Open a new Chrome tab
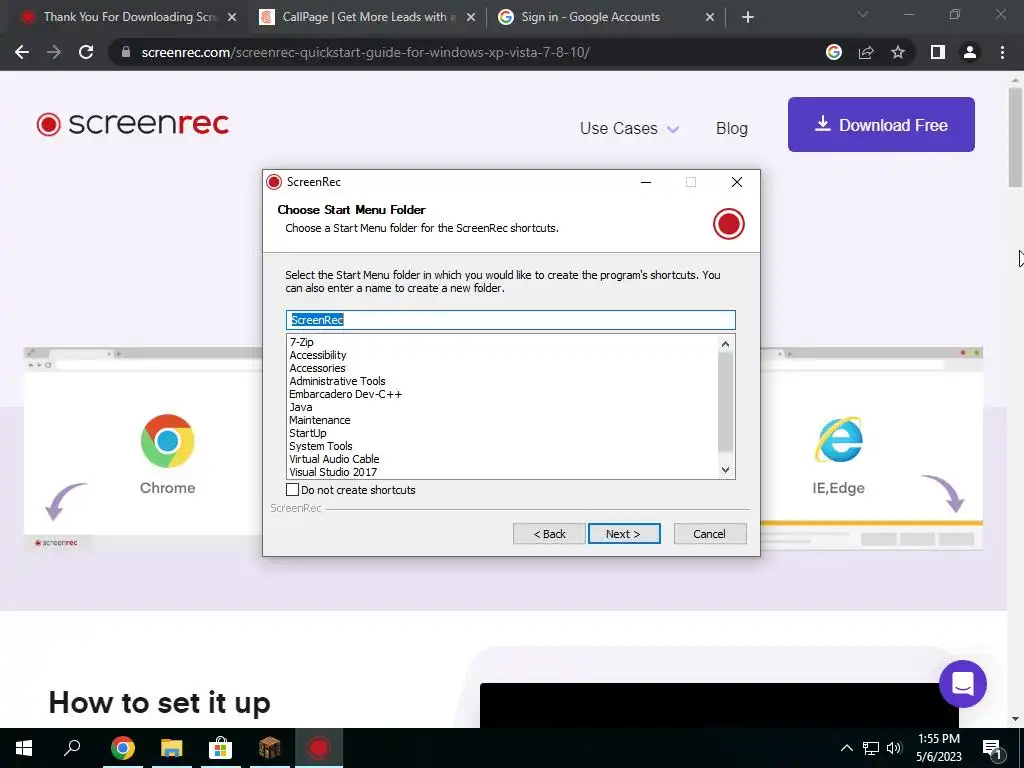The image size is (1024, 768). tap(748, 17)
